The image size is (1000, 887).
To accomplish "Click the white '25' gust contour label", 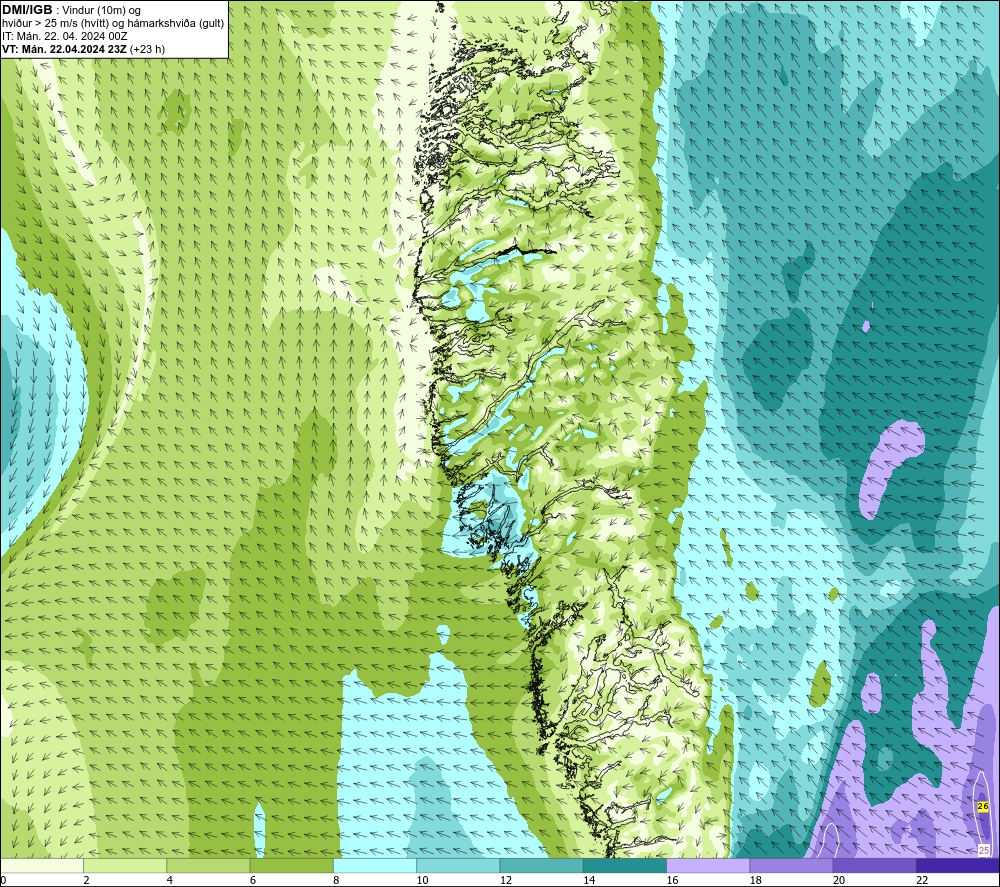I will click(983, 850).
